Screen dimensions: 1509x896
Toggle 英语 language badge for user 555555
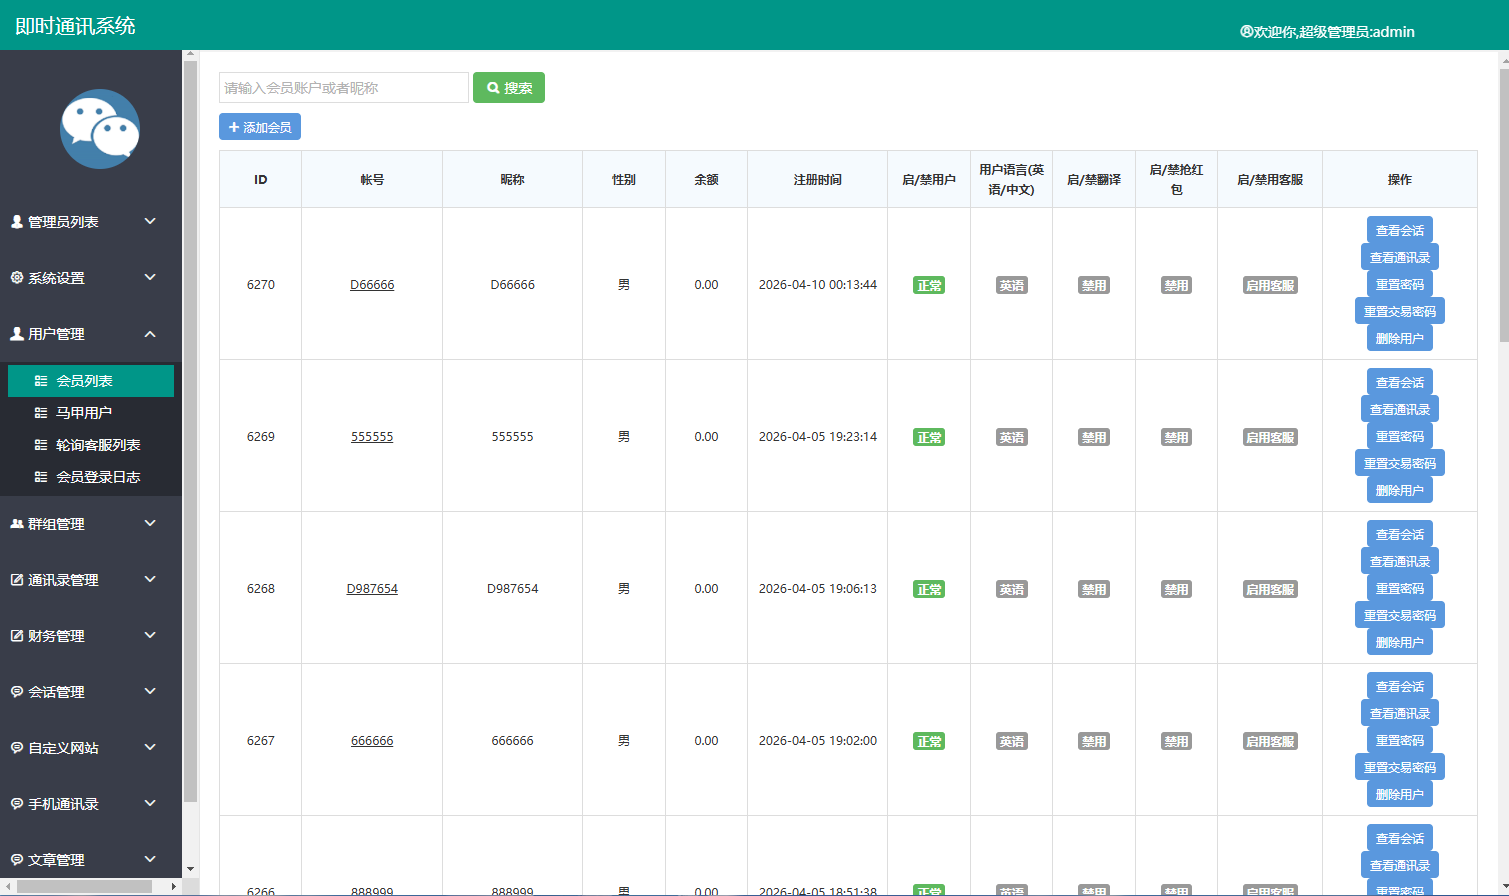click(x=1011, y=438)
